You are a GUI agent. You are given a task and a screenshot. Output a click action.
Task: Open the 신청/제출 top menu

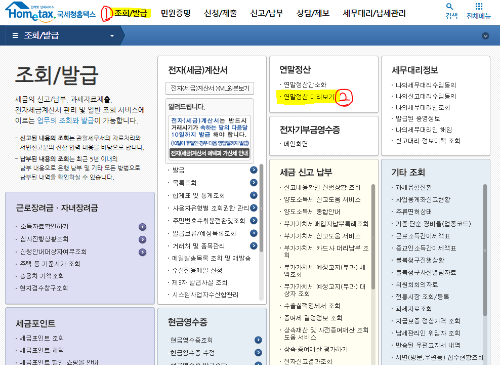click(x=220, y=13)
